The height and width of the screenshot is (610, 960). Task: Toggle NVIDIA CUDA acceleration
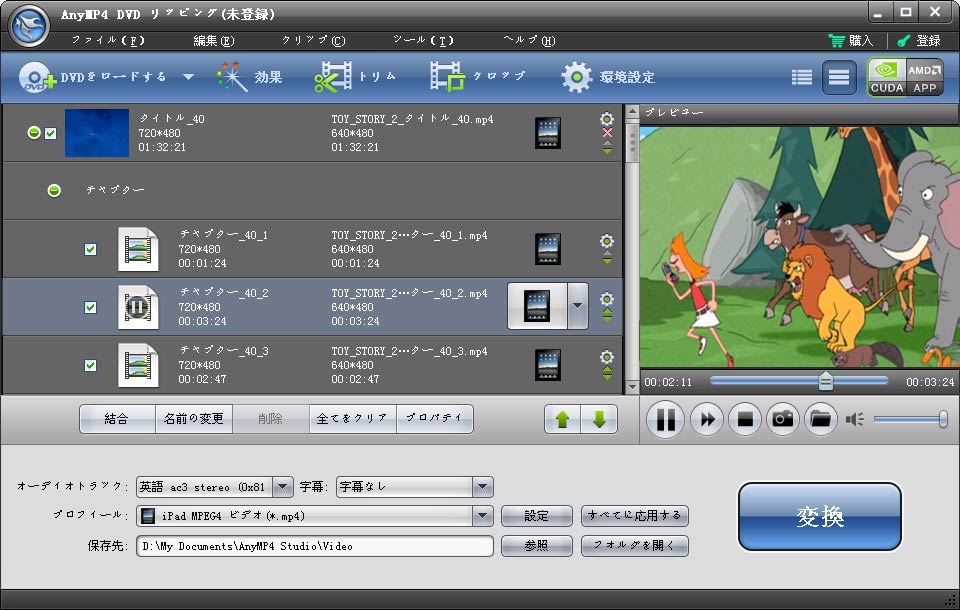pyautogui.click(x=887, y=77)
